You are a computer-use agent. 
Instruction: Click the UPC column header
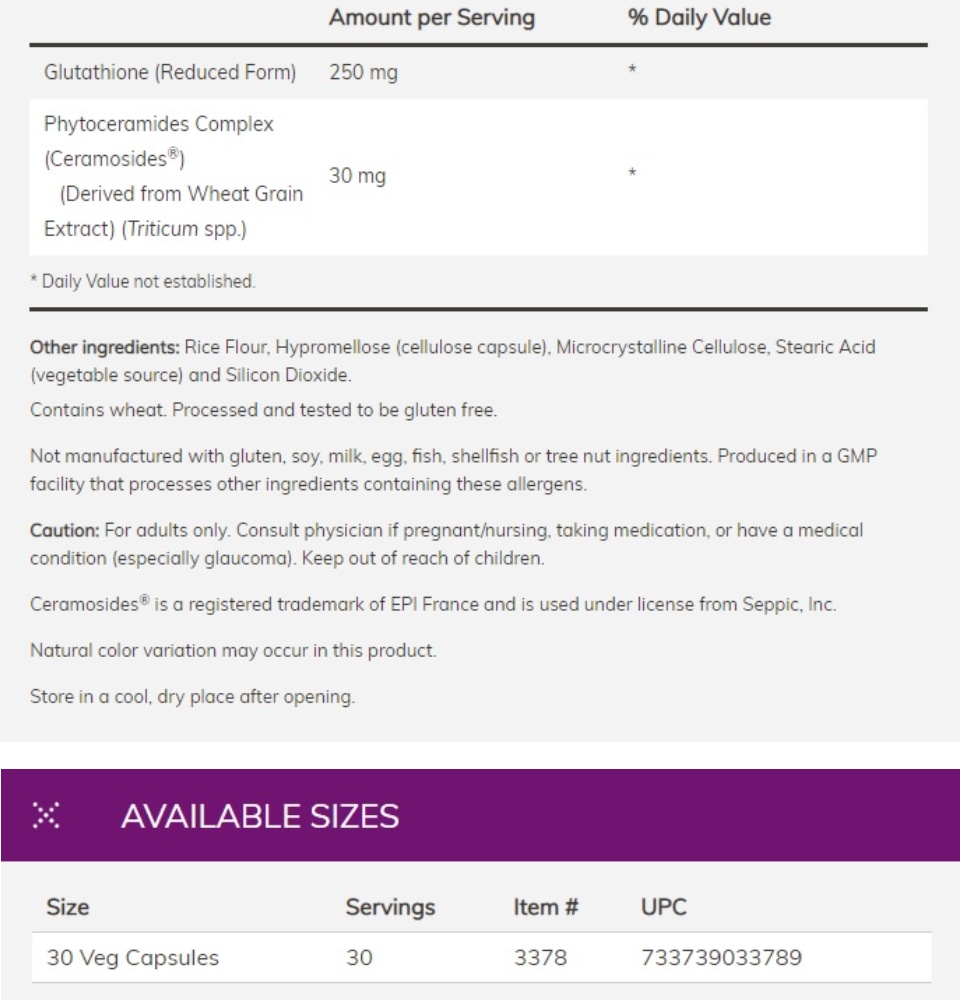click(x=664, y=907)
